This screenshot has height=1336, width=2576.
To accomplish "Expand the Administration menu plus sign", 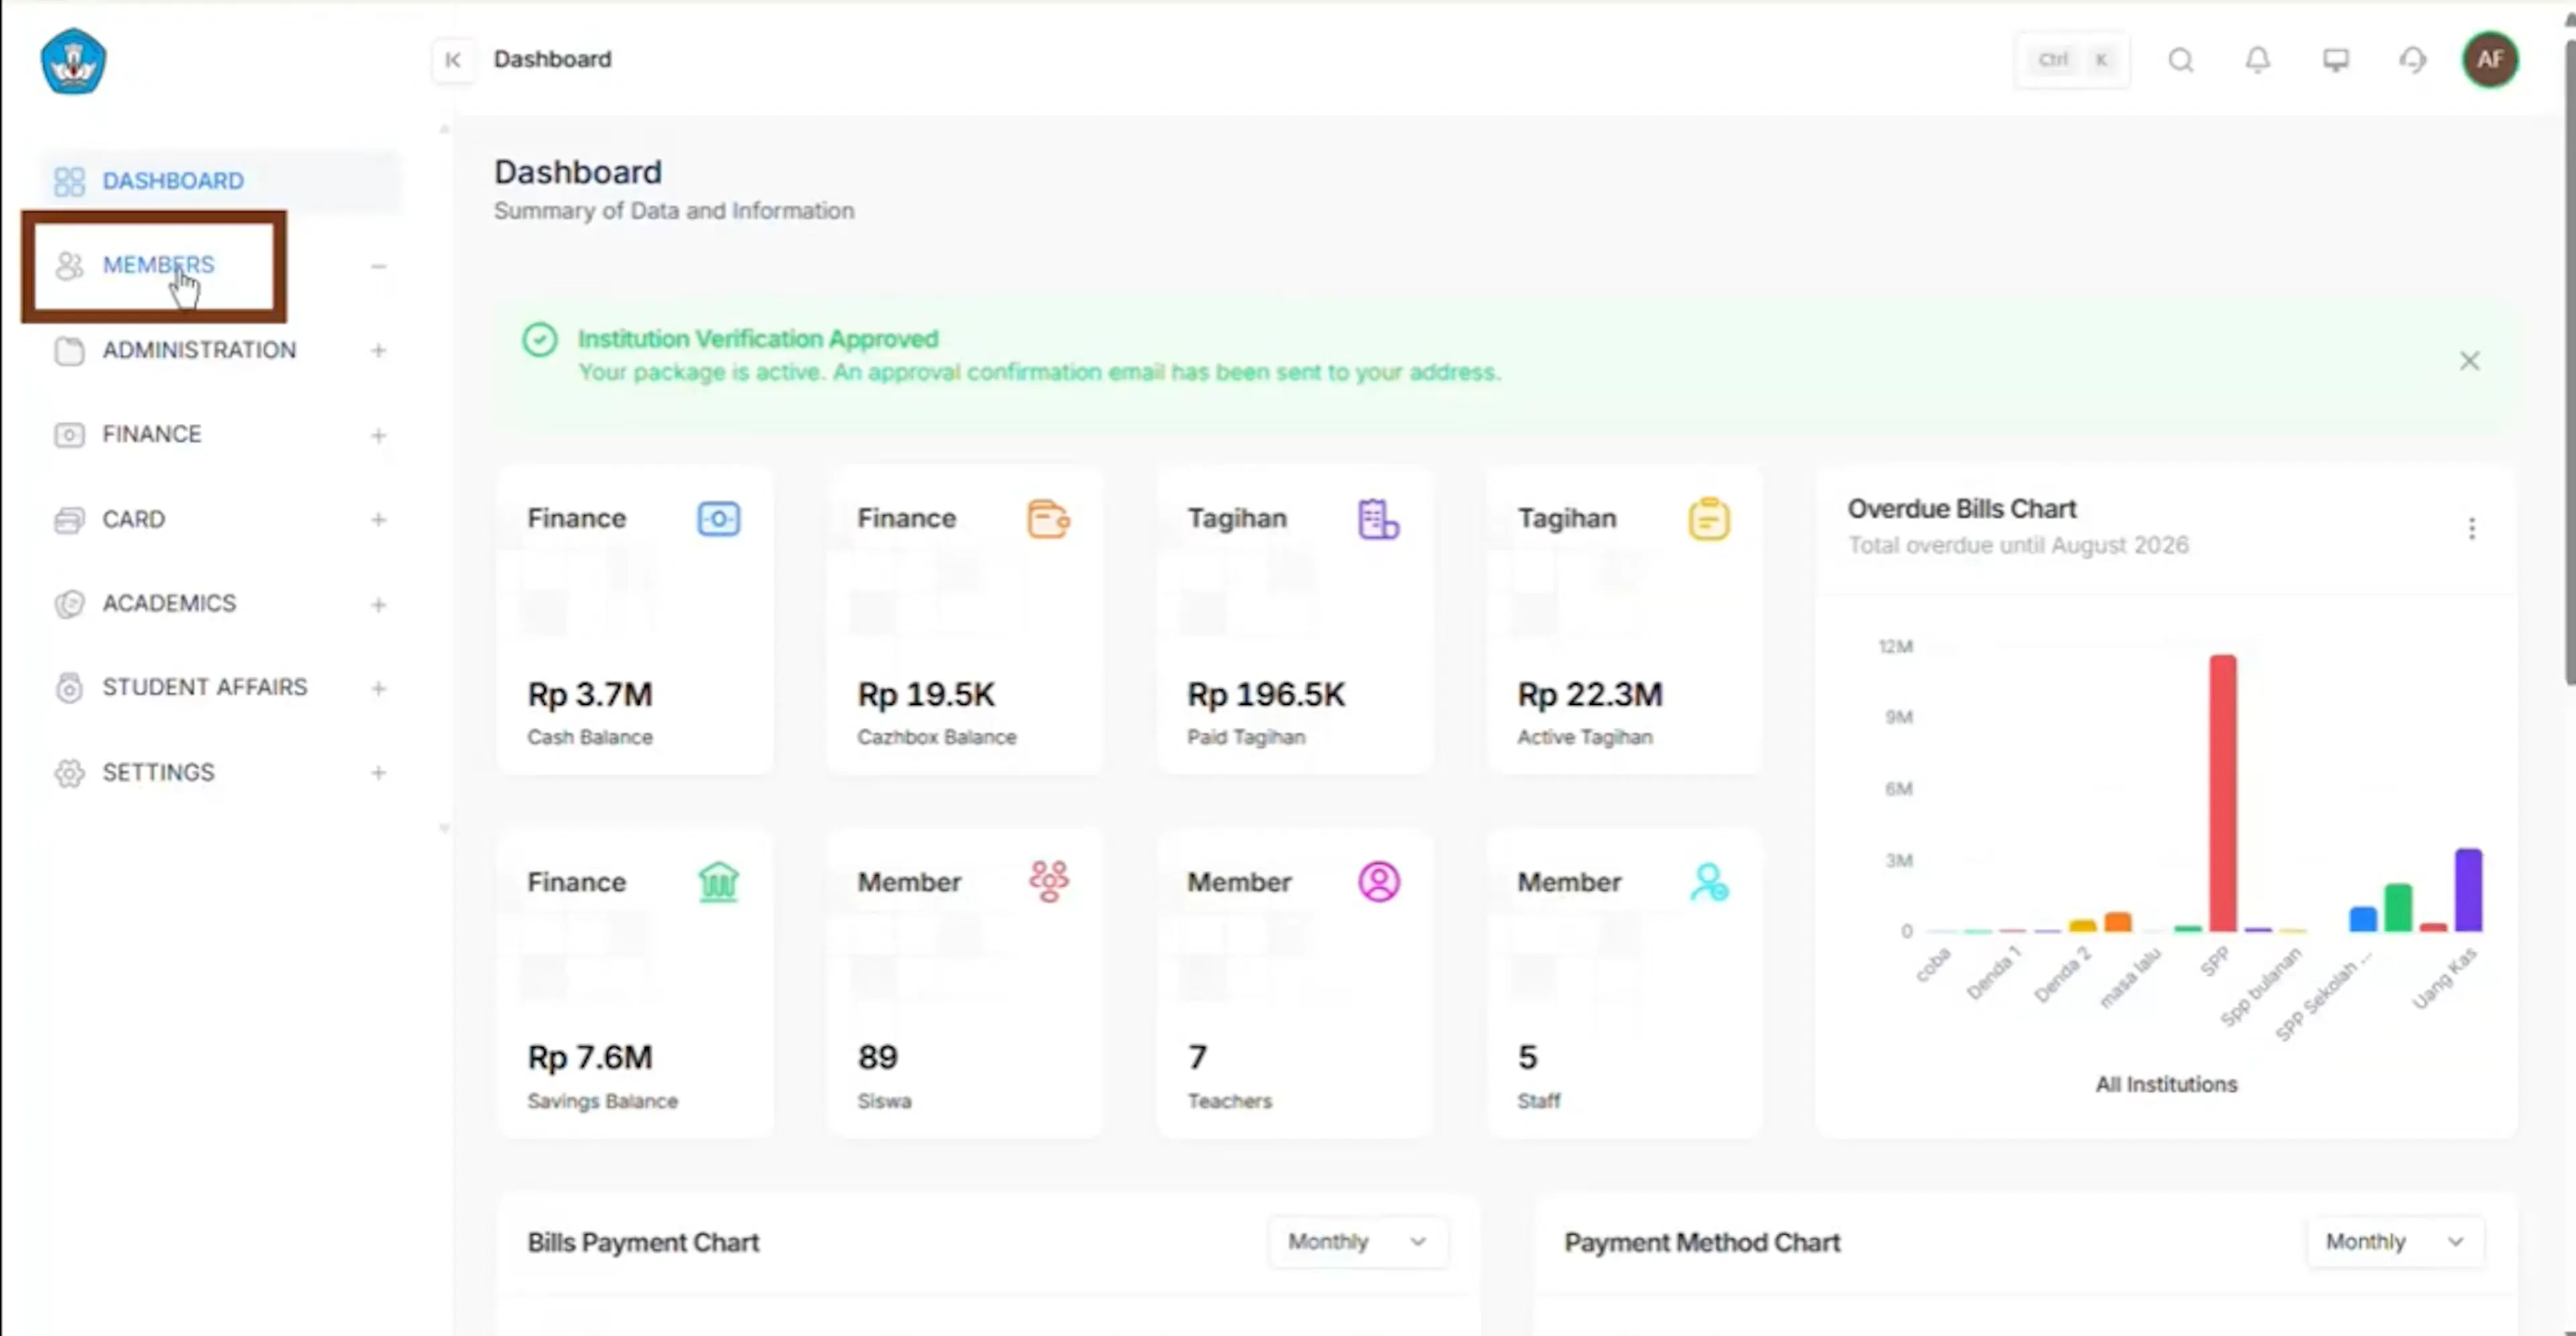I will coord(378,350).
